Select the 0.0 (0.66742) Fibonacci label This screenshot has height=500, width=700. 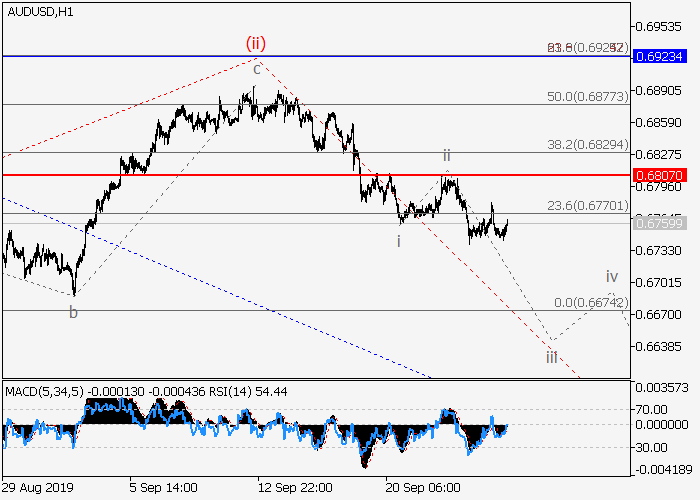(590, 302)
